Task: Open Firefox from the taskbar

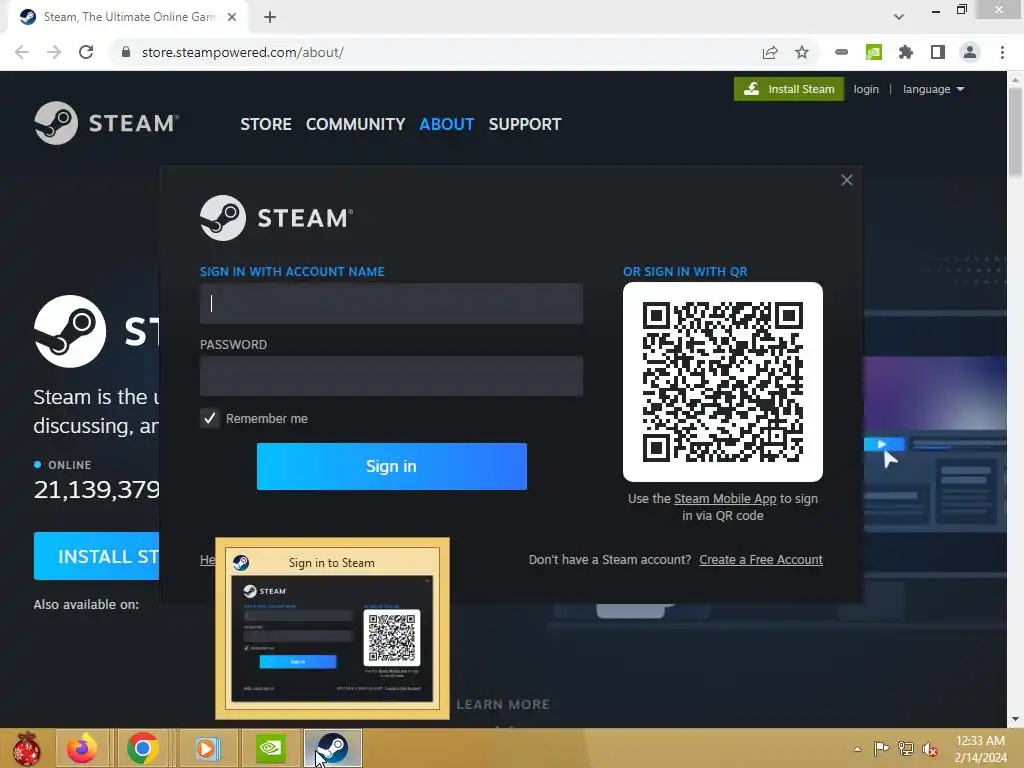Action: pyautogui.click(x=82, y=748)
